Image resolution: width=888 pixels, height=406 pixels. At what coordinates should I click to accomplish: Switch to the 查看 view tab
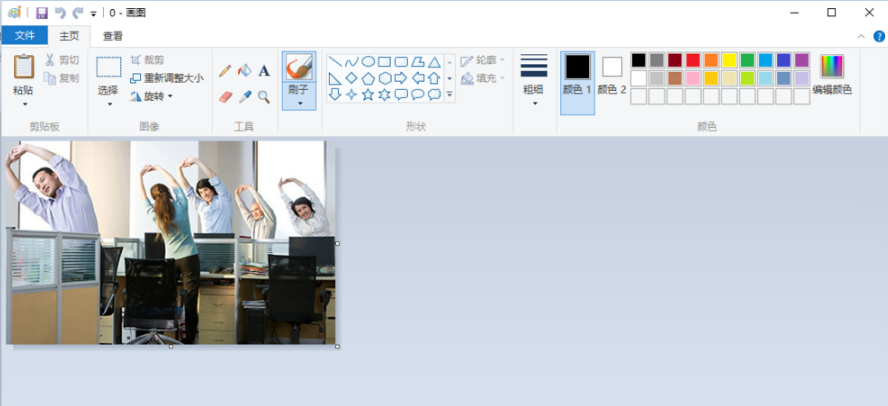pos(113,36)
